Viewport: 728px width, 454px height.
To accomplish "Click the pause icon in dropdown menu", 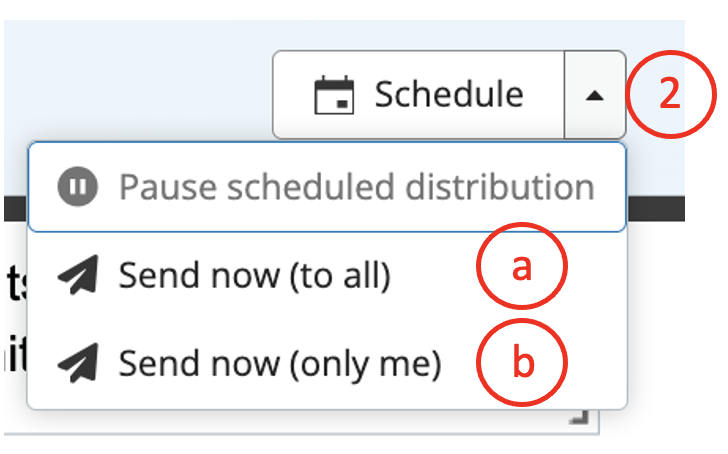I will pyautogui.click(x=76, y=187).
